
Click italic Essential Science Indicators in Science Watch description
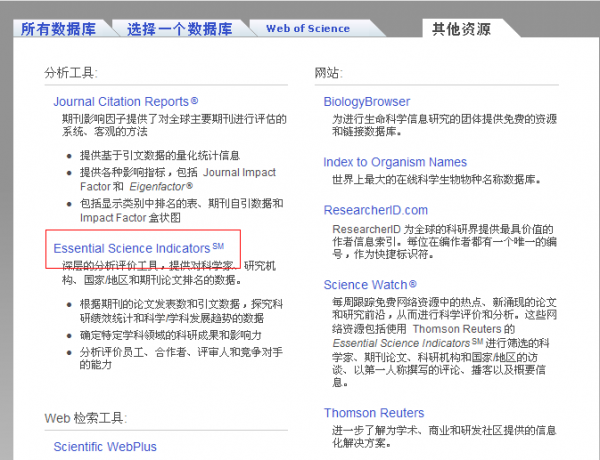click(x=408, y=343)
